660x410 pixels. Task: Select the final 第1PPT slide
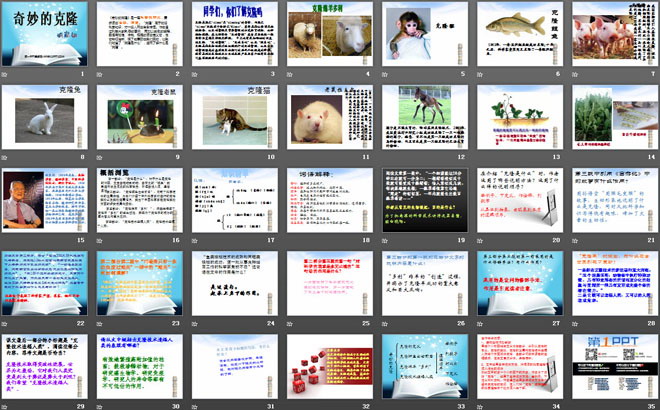coord(615,367)
